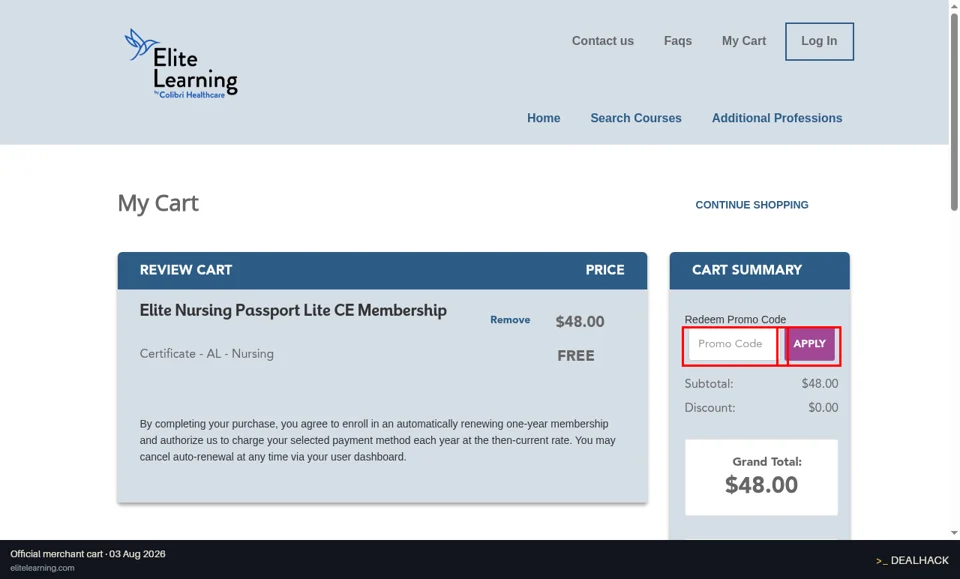Click the Elite Learning hummingbird logo
This screenshot has width=960, height=579.
[x=181, y=63]
